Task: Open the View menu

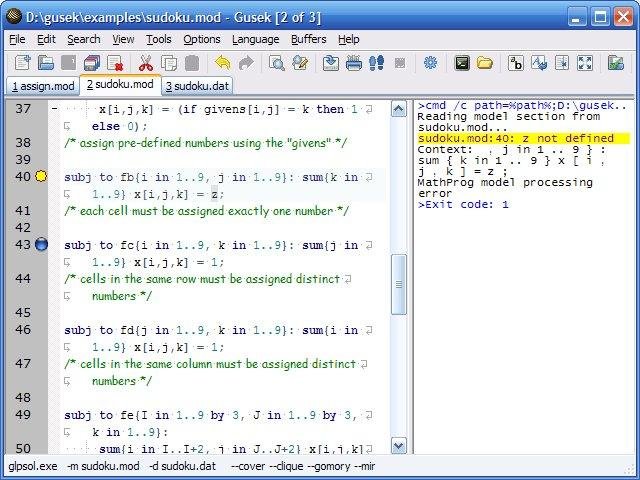Action: [x=123, y=40]
